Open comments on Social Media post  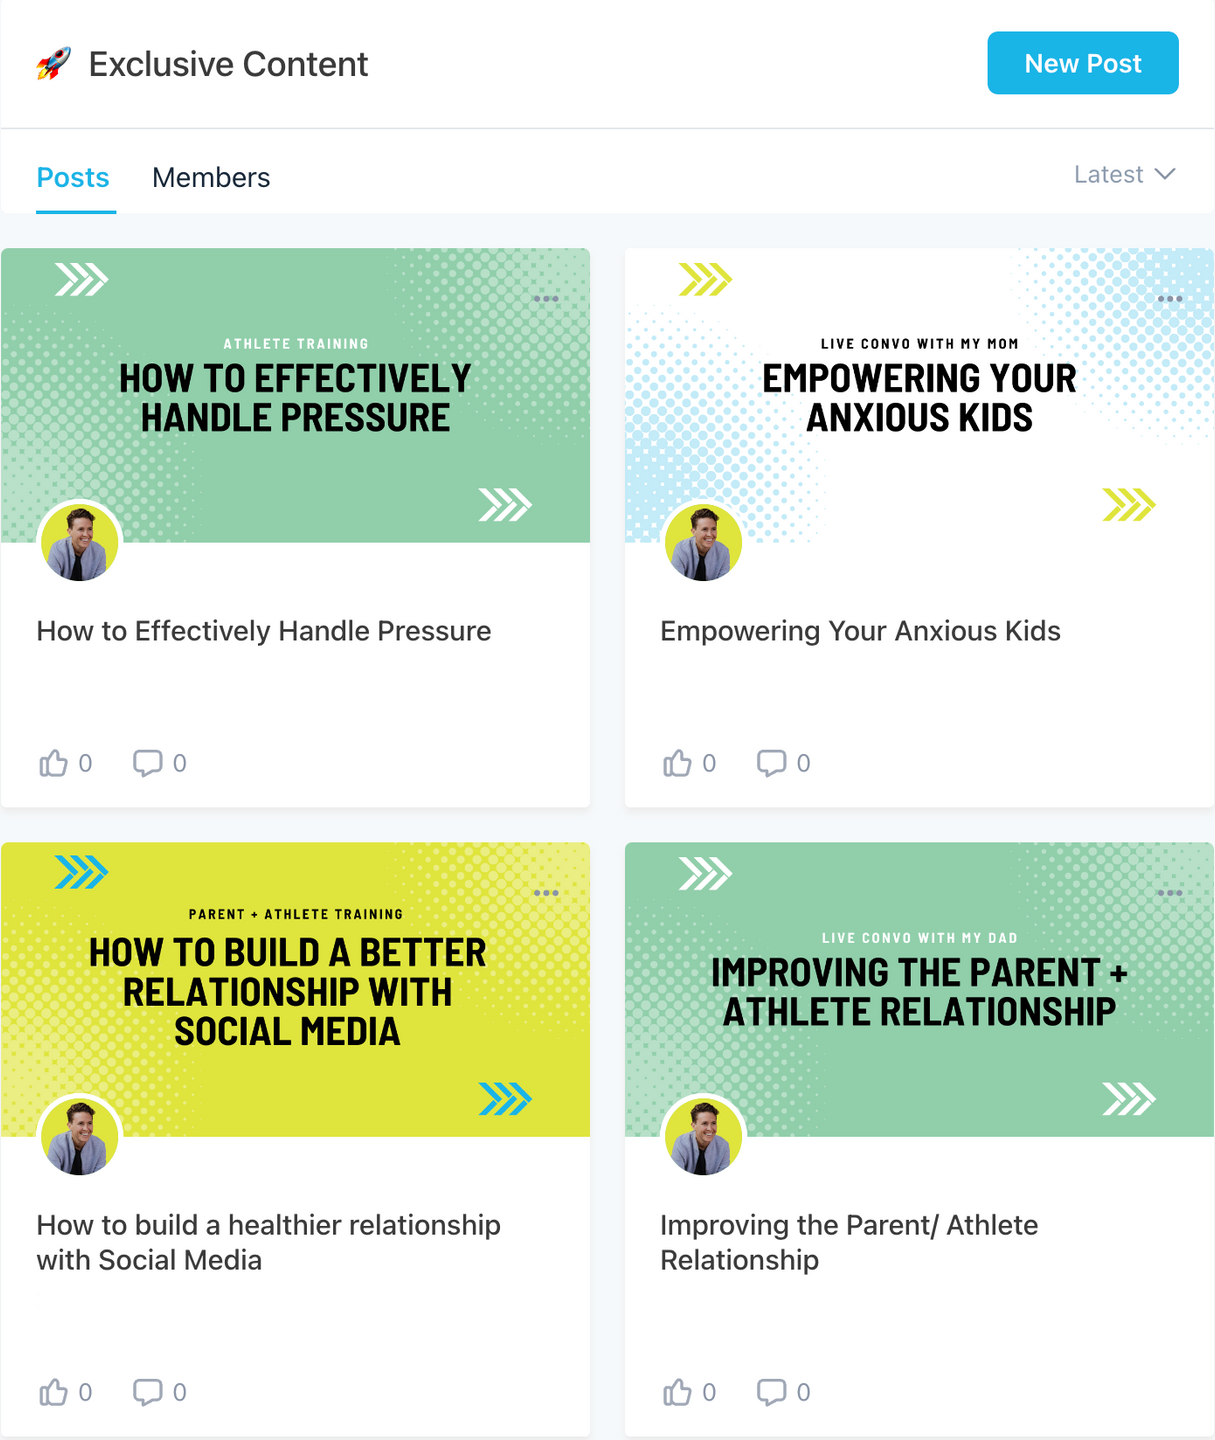point(148,1392)
